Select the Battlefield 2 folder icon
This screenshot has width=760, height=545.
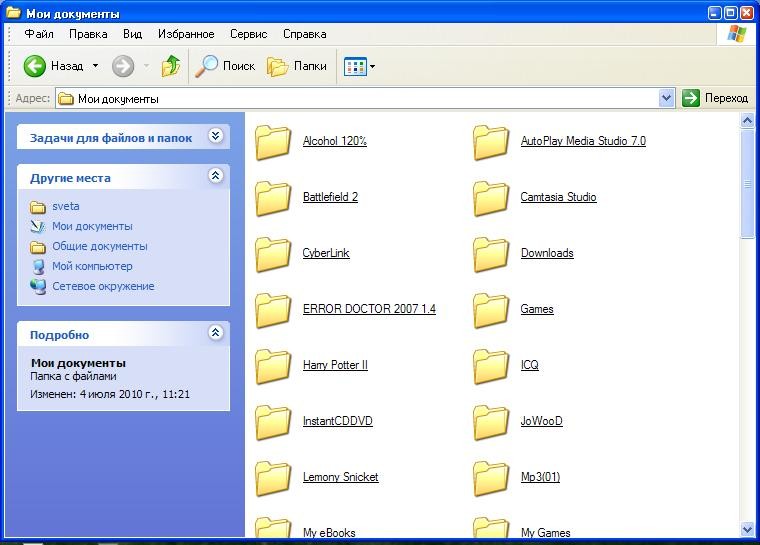click(273, 198)
